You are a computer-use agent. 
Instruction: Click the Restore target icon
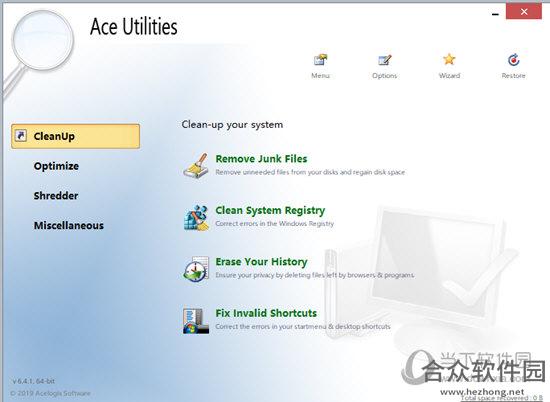click(x=514, y=60)
